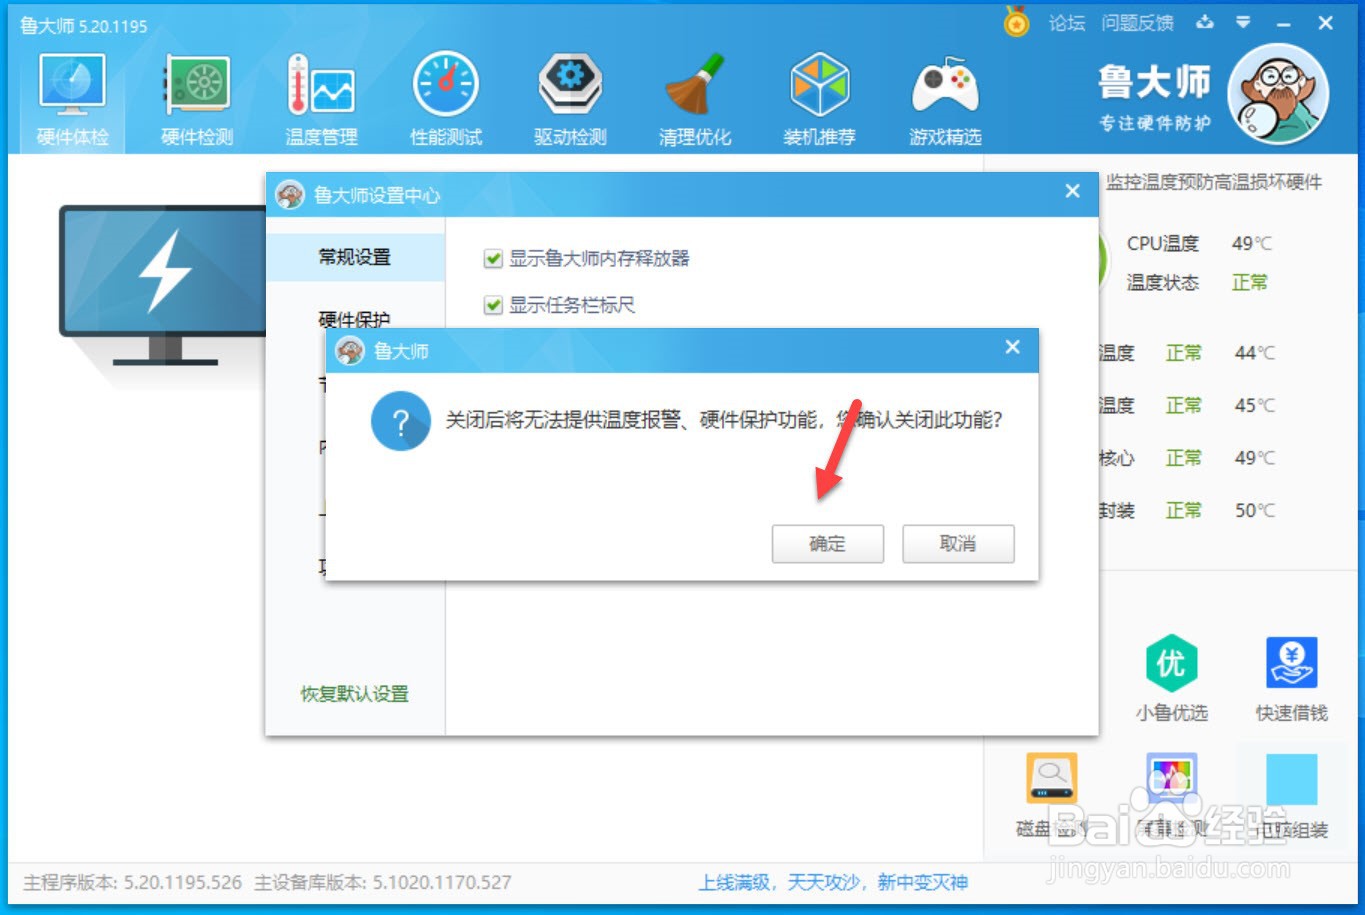This screenshot has height=915, width=1365.
Task: Open the 论坛 forum link
Action: pos(1067,22)
